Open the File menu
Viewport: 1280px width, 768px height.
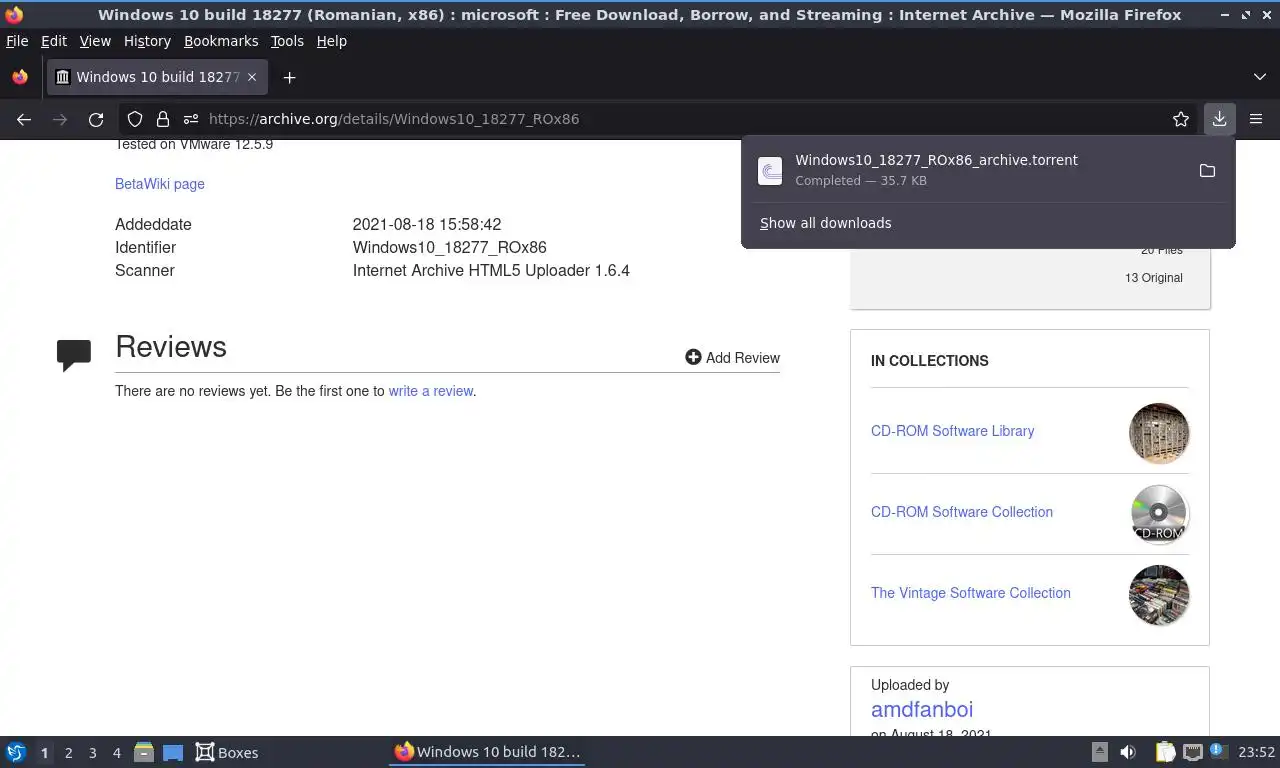17,41
